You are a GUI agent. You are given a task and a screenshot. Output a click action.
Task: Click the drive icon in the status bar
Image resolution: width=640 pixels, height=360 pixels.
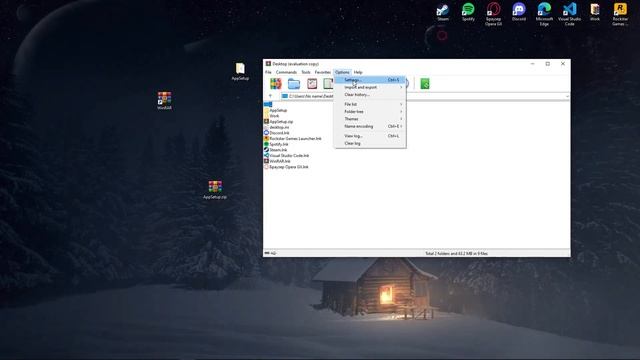coord(267,253)
